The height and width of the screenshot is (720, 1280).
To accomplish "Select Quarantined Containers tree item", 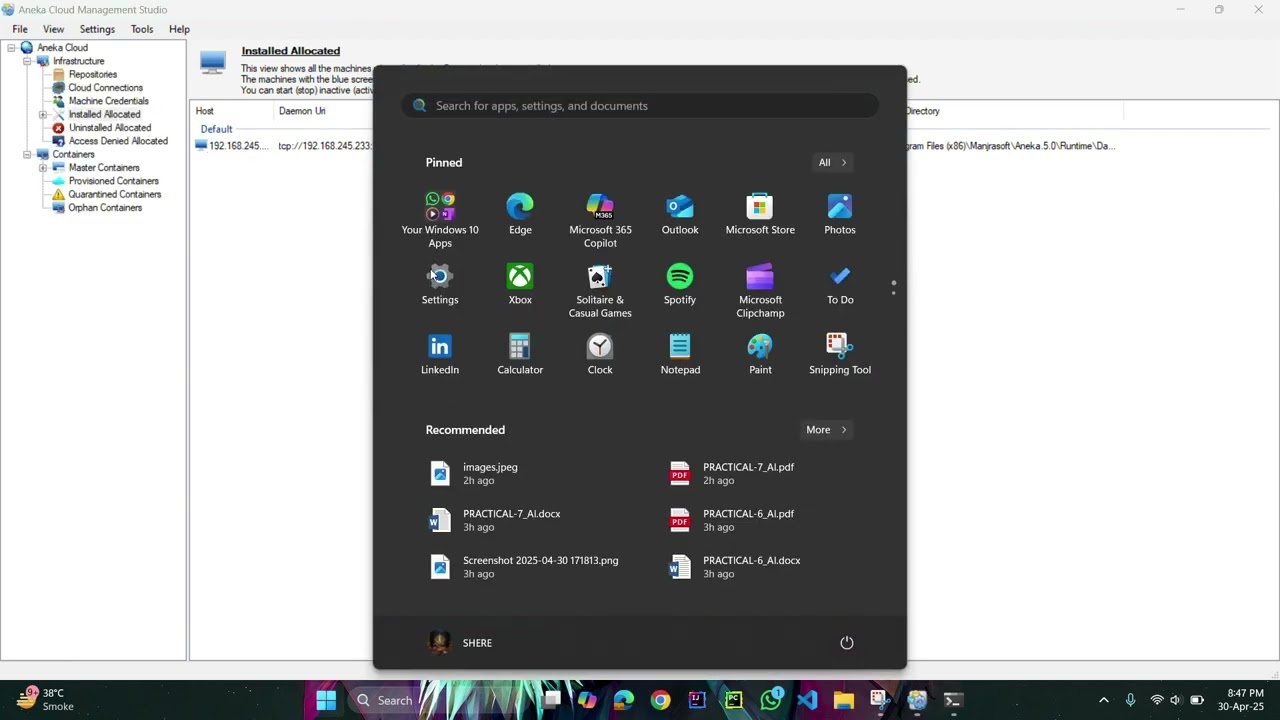I will pyautogui.click(x=114, y=194).
